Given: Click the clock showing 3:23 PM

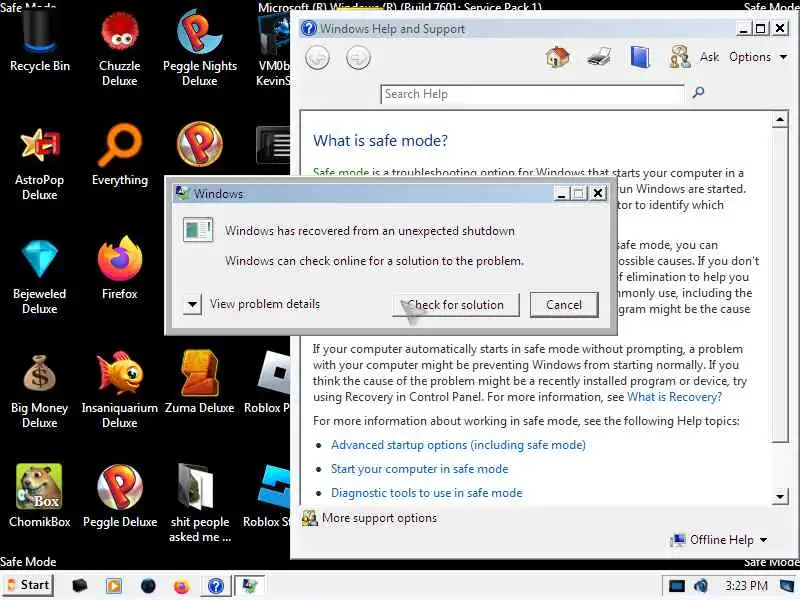Looking at the screenshot, I should (746, 586).
